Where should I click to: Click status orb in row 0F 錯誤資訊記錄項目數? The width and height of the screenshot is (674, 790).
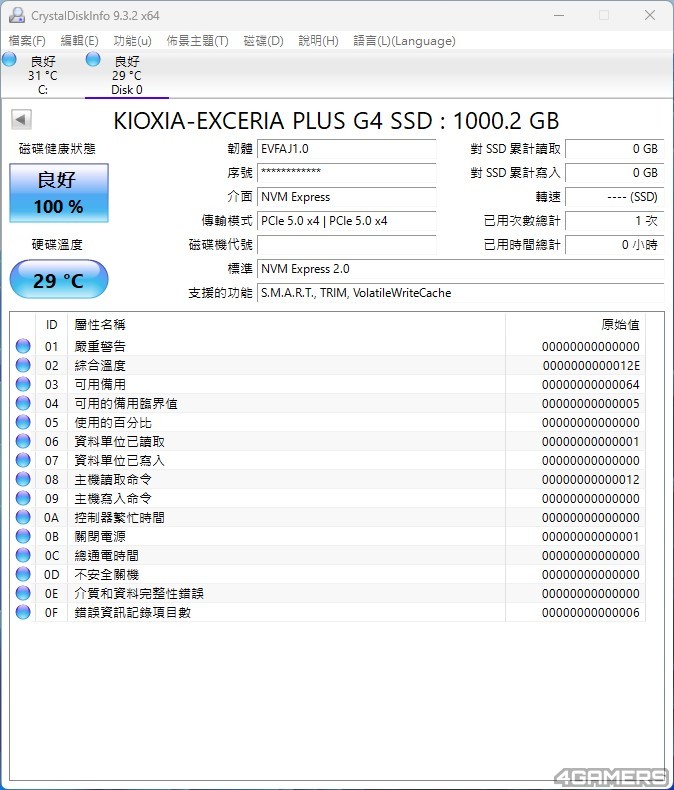[x=23, y=612]
